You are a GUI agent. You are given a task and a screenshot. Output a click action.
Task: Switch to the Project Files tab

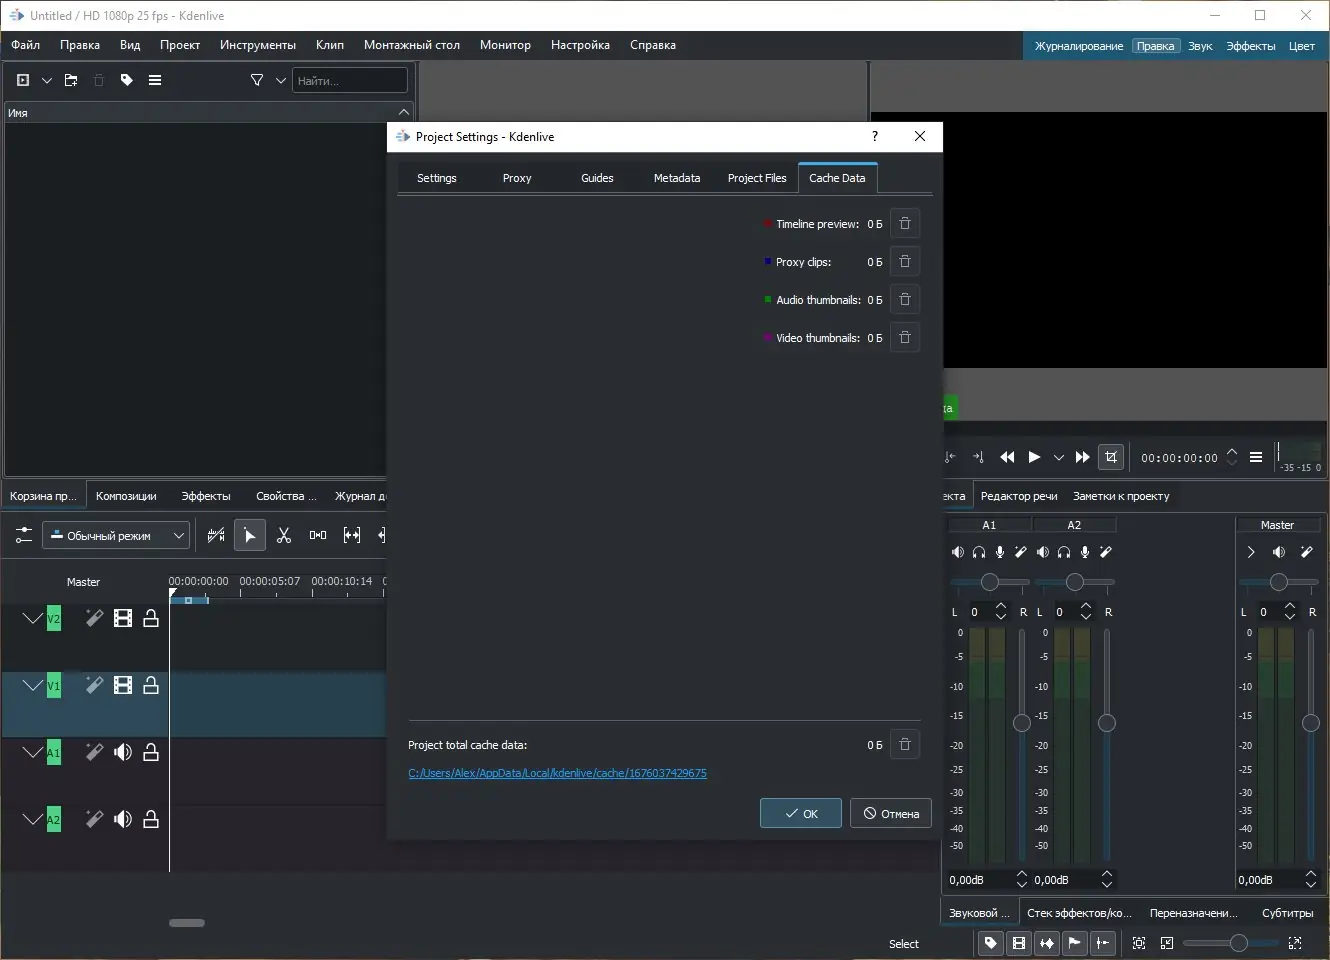coord(757,178)
